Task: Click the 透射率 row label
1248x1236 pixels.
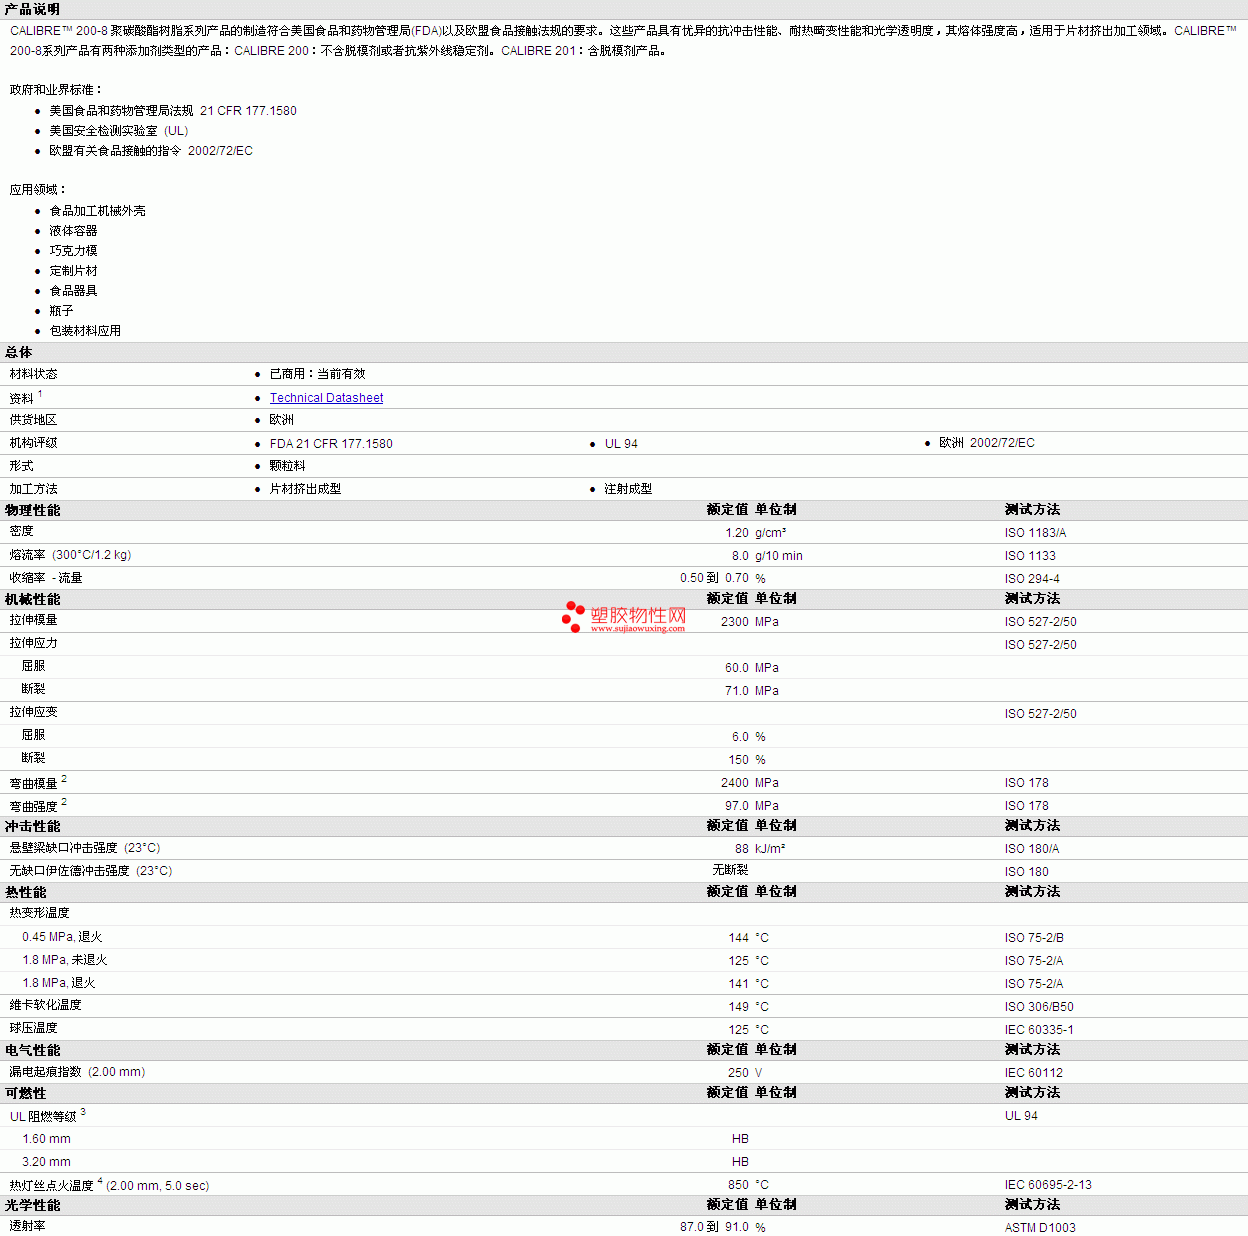Action: (28, 1226)
